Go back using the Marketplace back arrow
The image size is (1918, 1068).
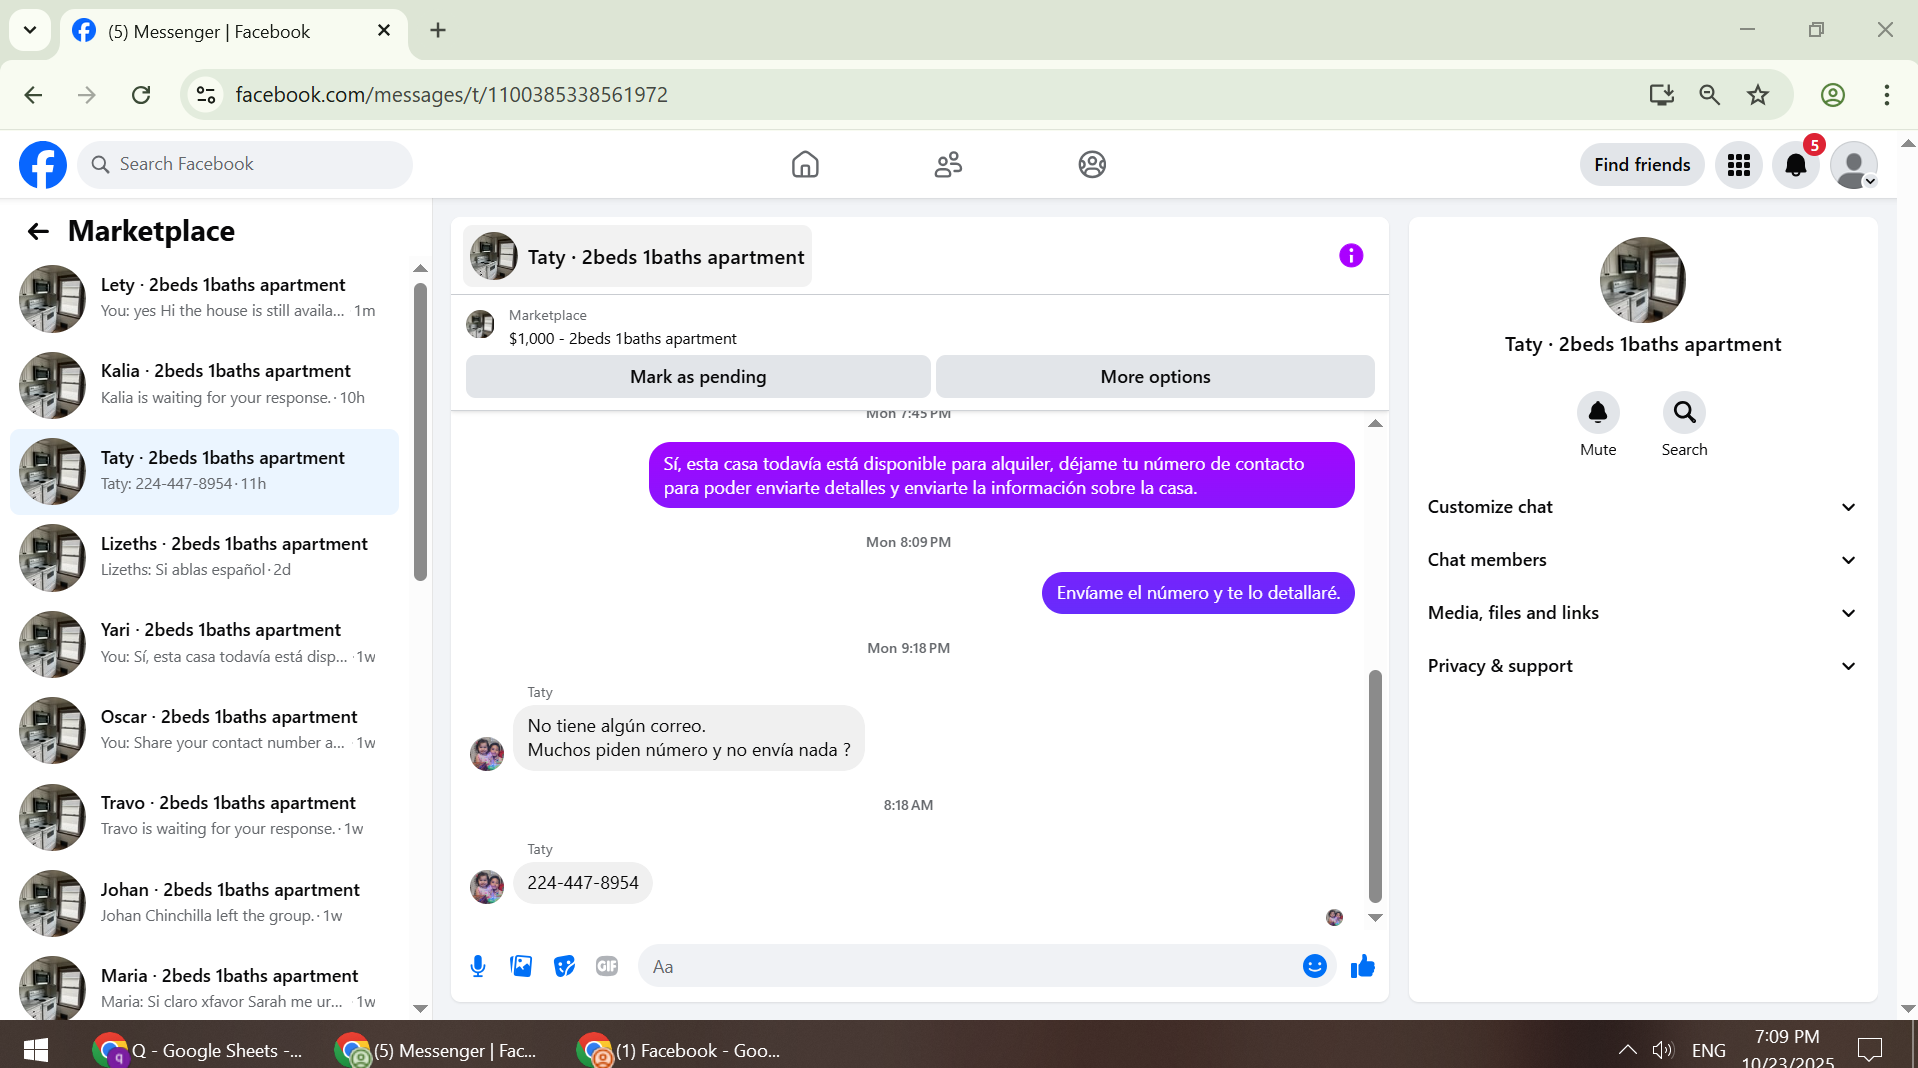(38, 232)
